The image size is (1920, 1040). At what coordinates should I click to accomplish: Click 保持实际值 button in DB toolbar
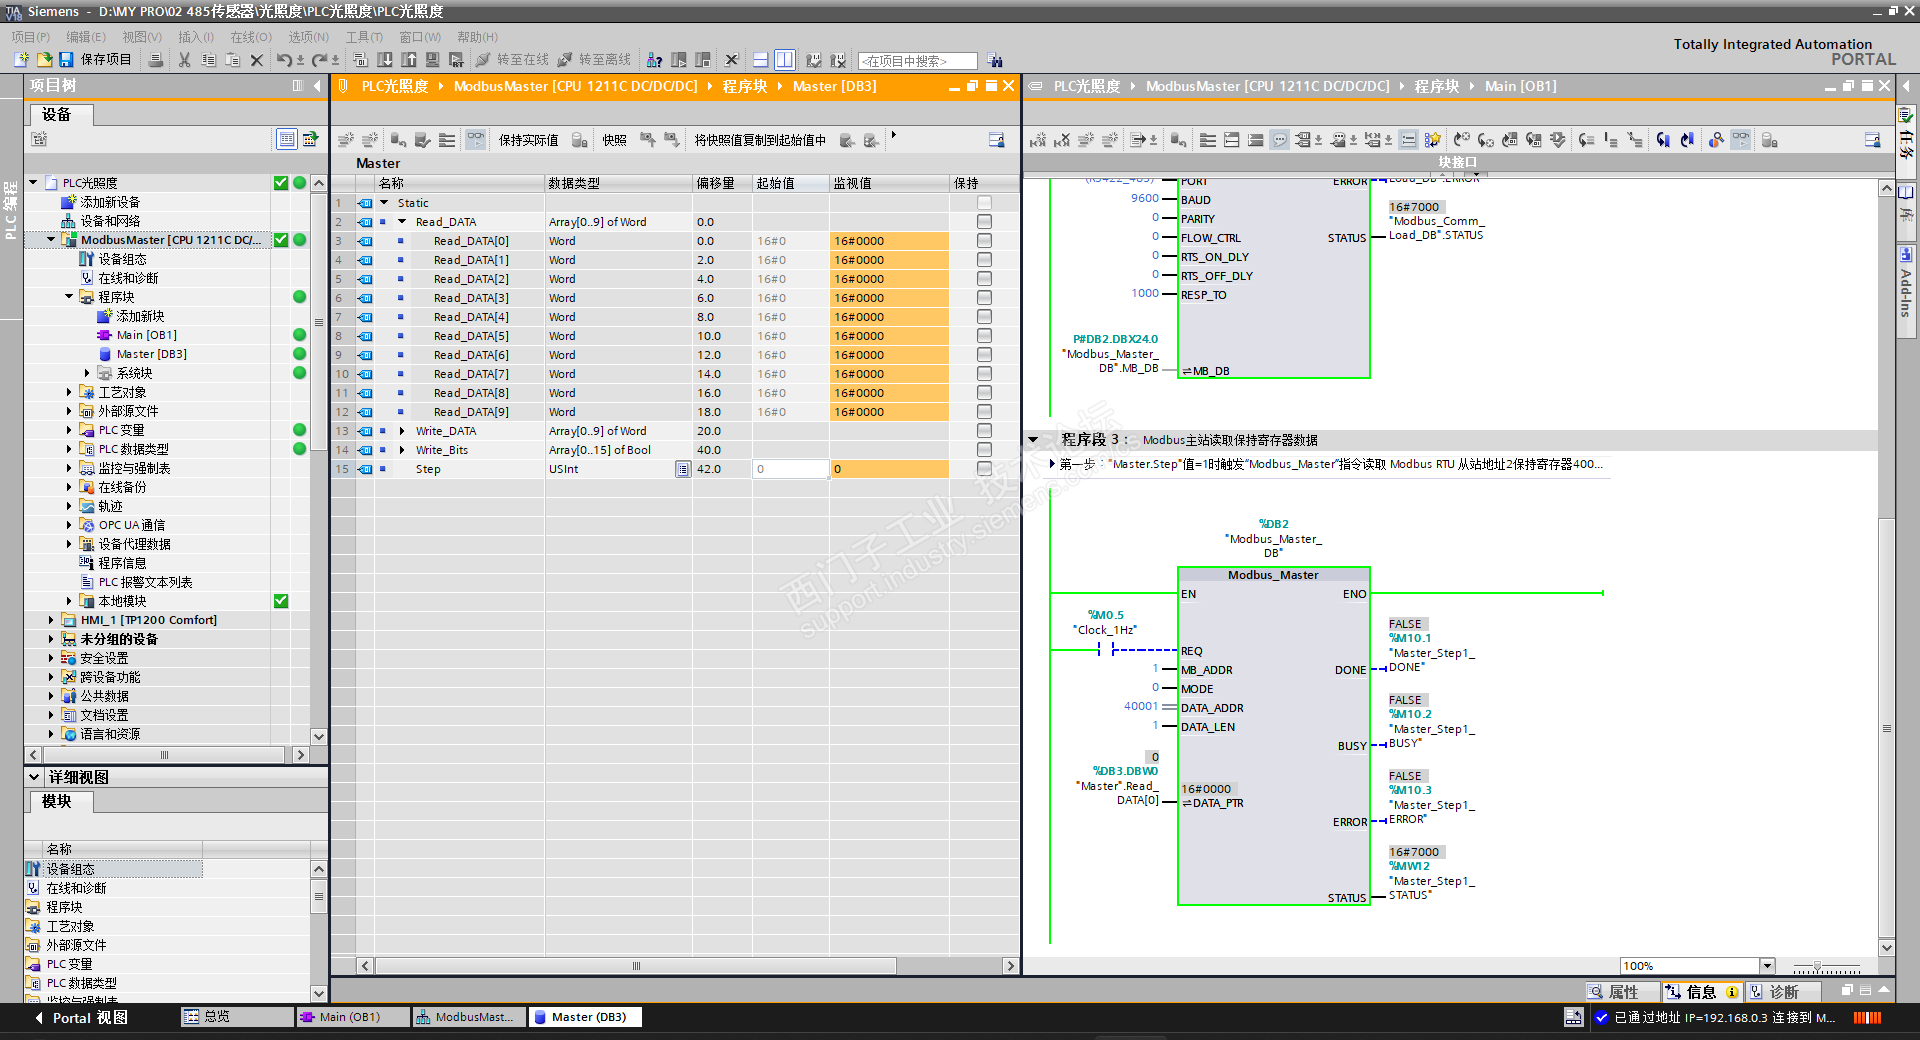[528, 140]
